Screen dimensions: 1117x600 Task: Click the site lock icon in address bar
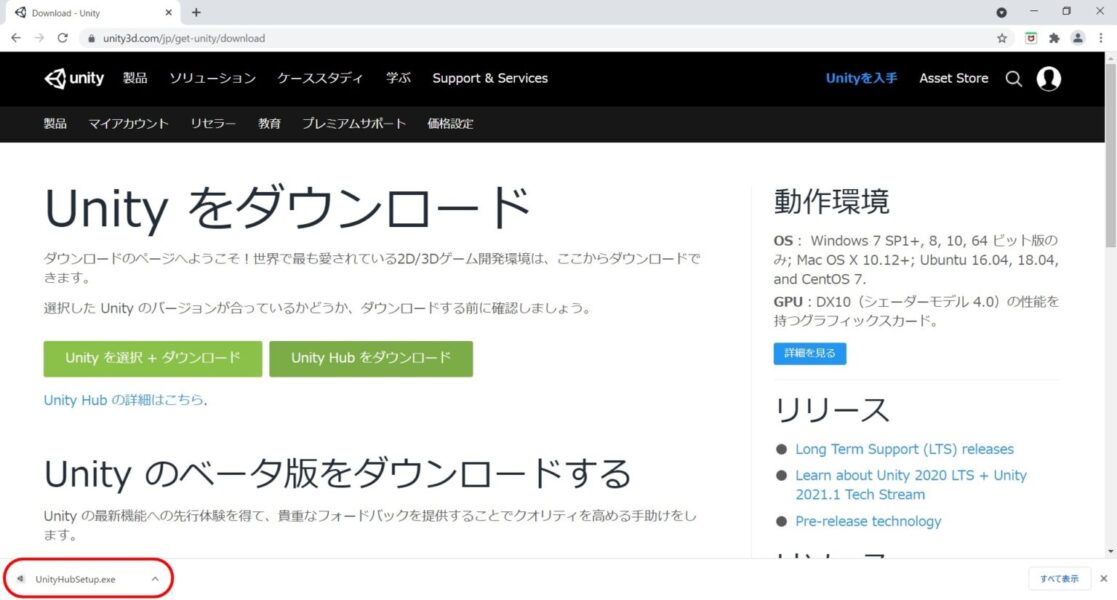pyautogui.click(x=91, y=38)
